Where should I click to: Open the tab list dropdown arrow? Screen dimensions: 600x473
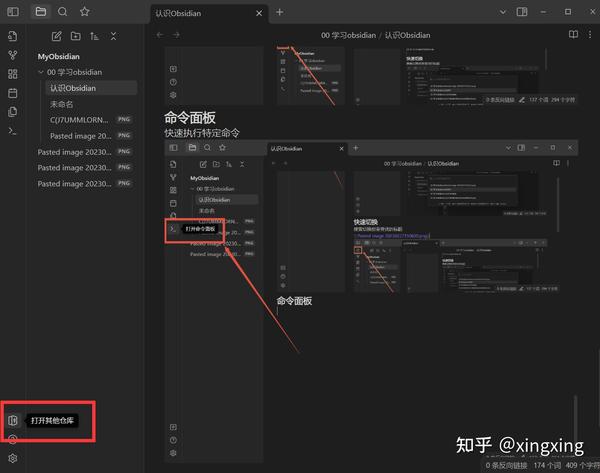[x=503, y=12]
